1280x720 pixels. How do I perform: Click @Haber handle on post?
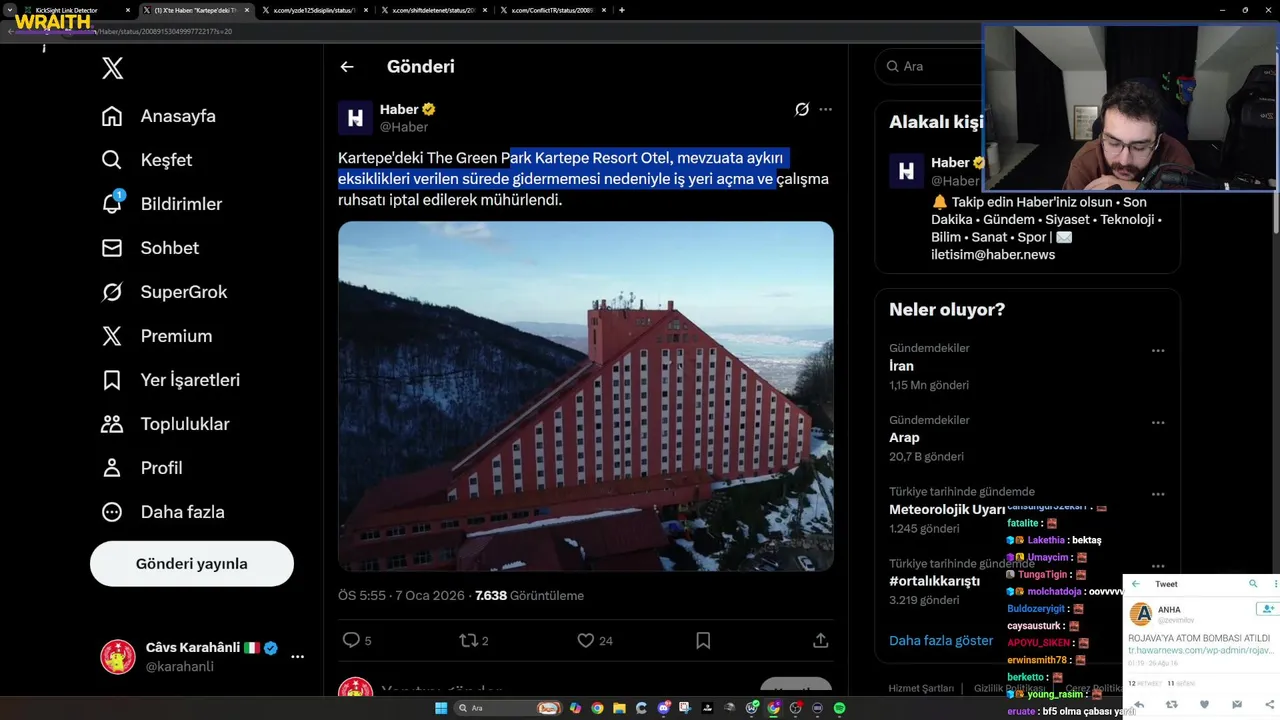[404, 127]
